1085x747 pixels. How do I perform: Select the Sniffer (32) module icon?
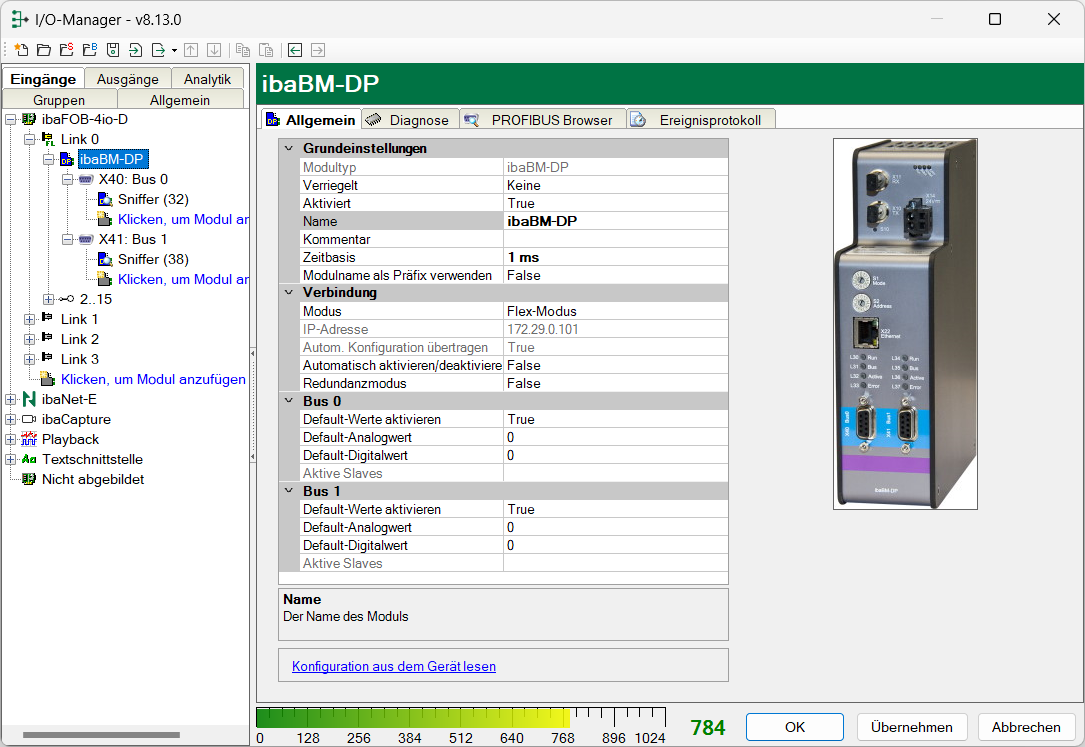click(x=105, y=199)
